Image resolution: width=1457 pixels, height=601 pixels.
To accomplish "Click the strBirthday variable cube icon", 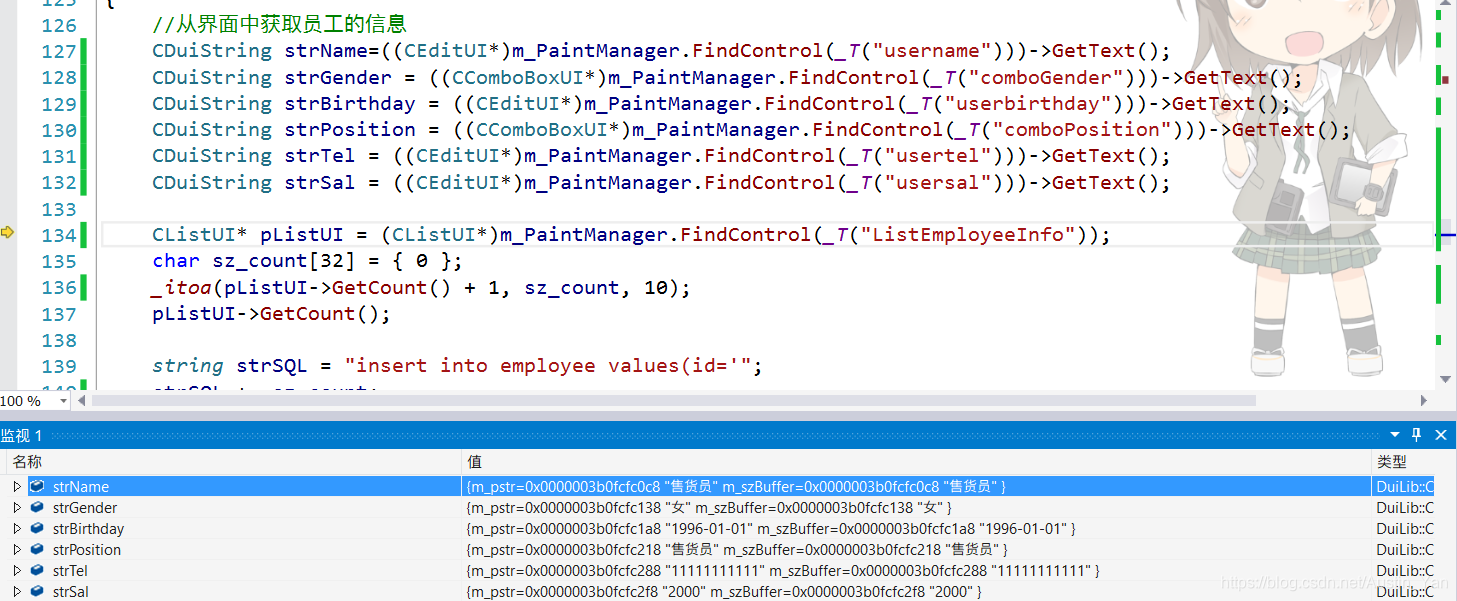I will pyautogui.click(x=38, y=529).
